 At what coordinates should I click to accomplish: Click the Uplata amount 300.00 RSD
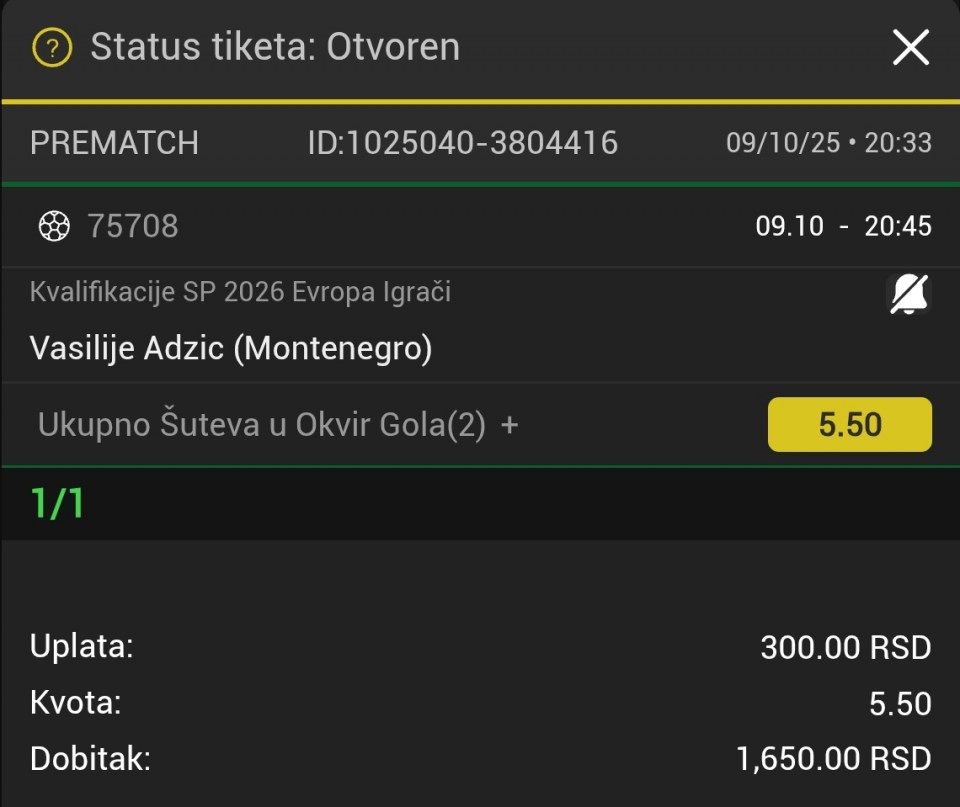[845, 648]
